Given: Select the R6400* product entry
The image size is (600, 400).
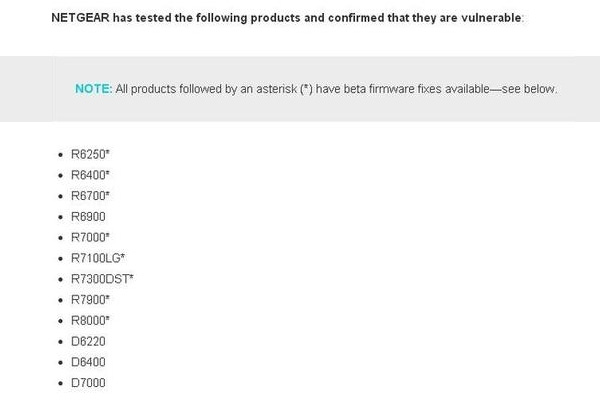Looking at the screenshot, I should [90, 175].
